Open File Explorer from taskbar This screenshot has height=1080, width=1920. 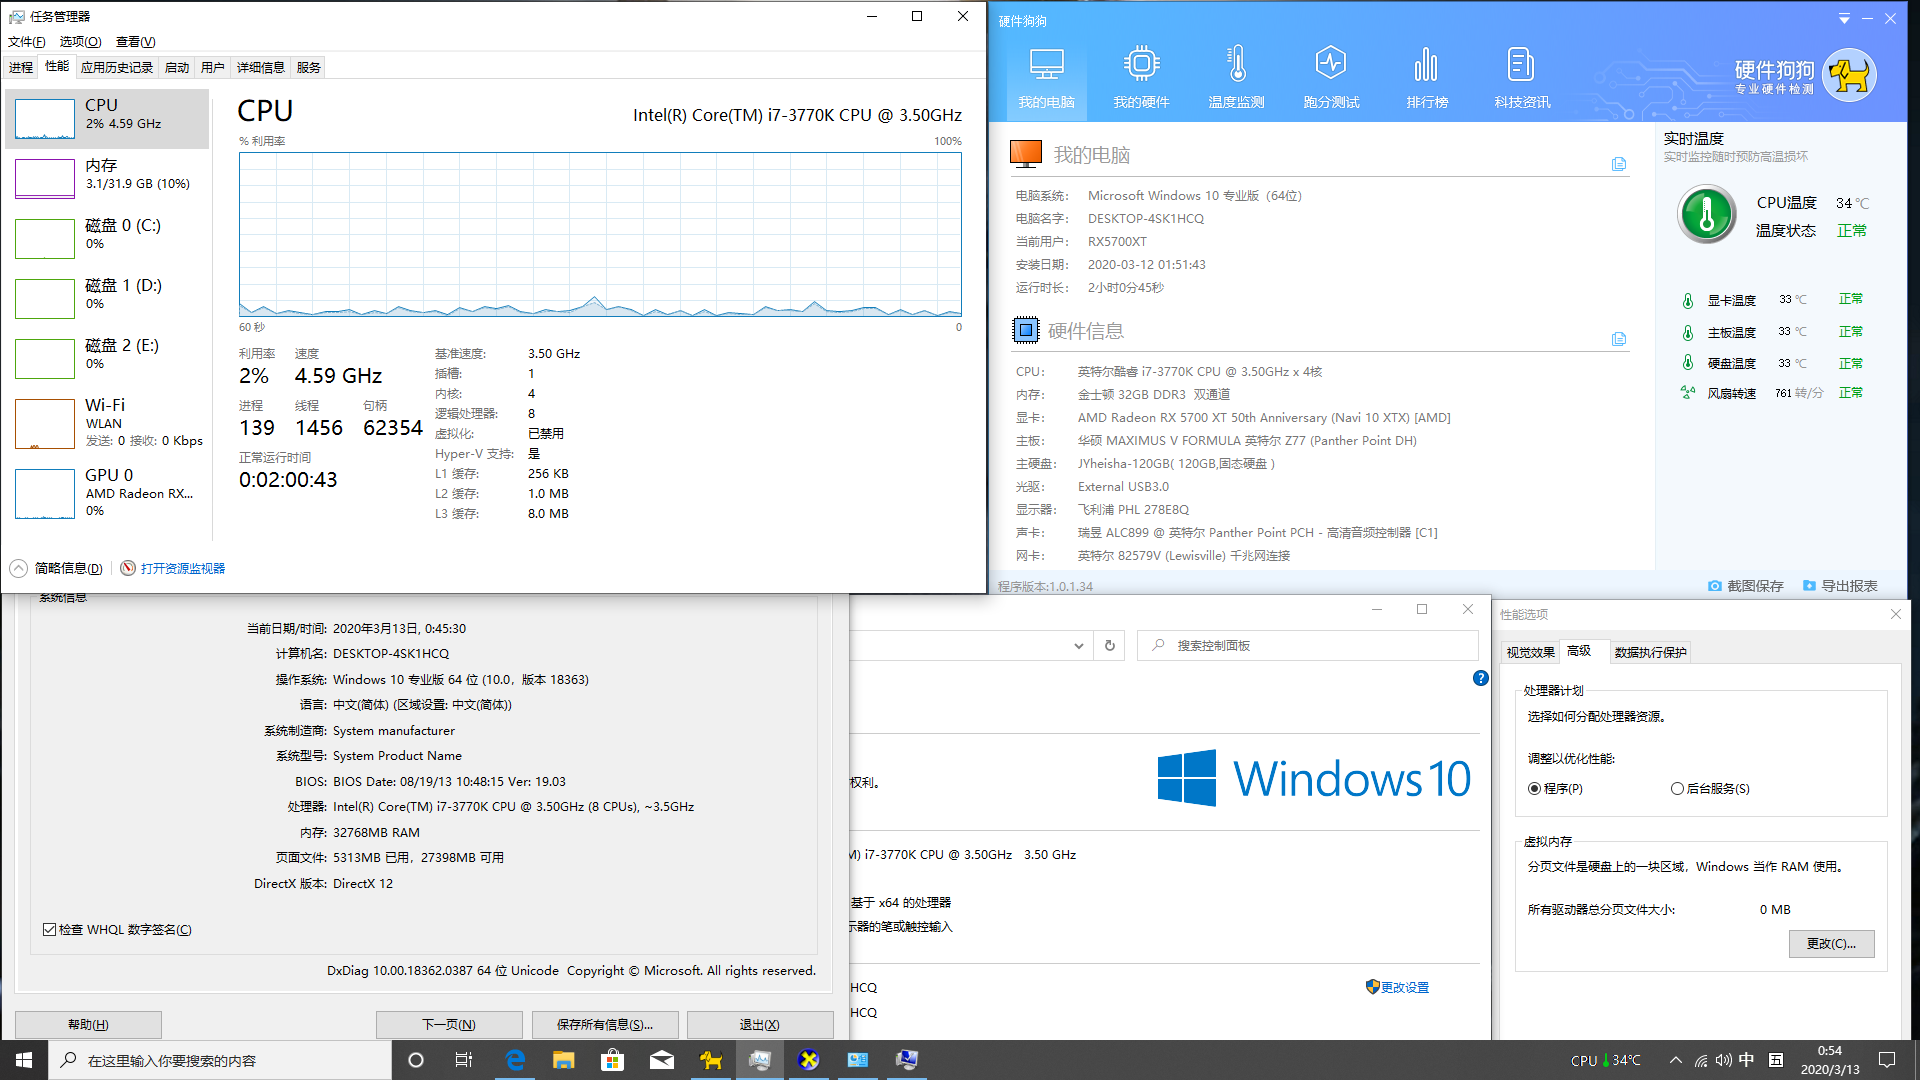564,1060
